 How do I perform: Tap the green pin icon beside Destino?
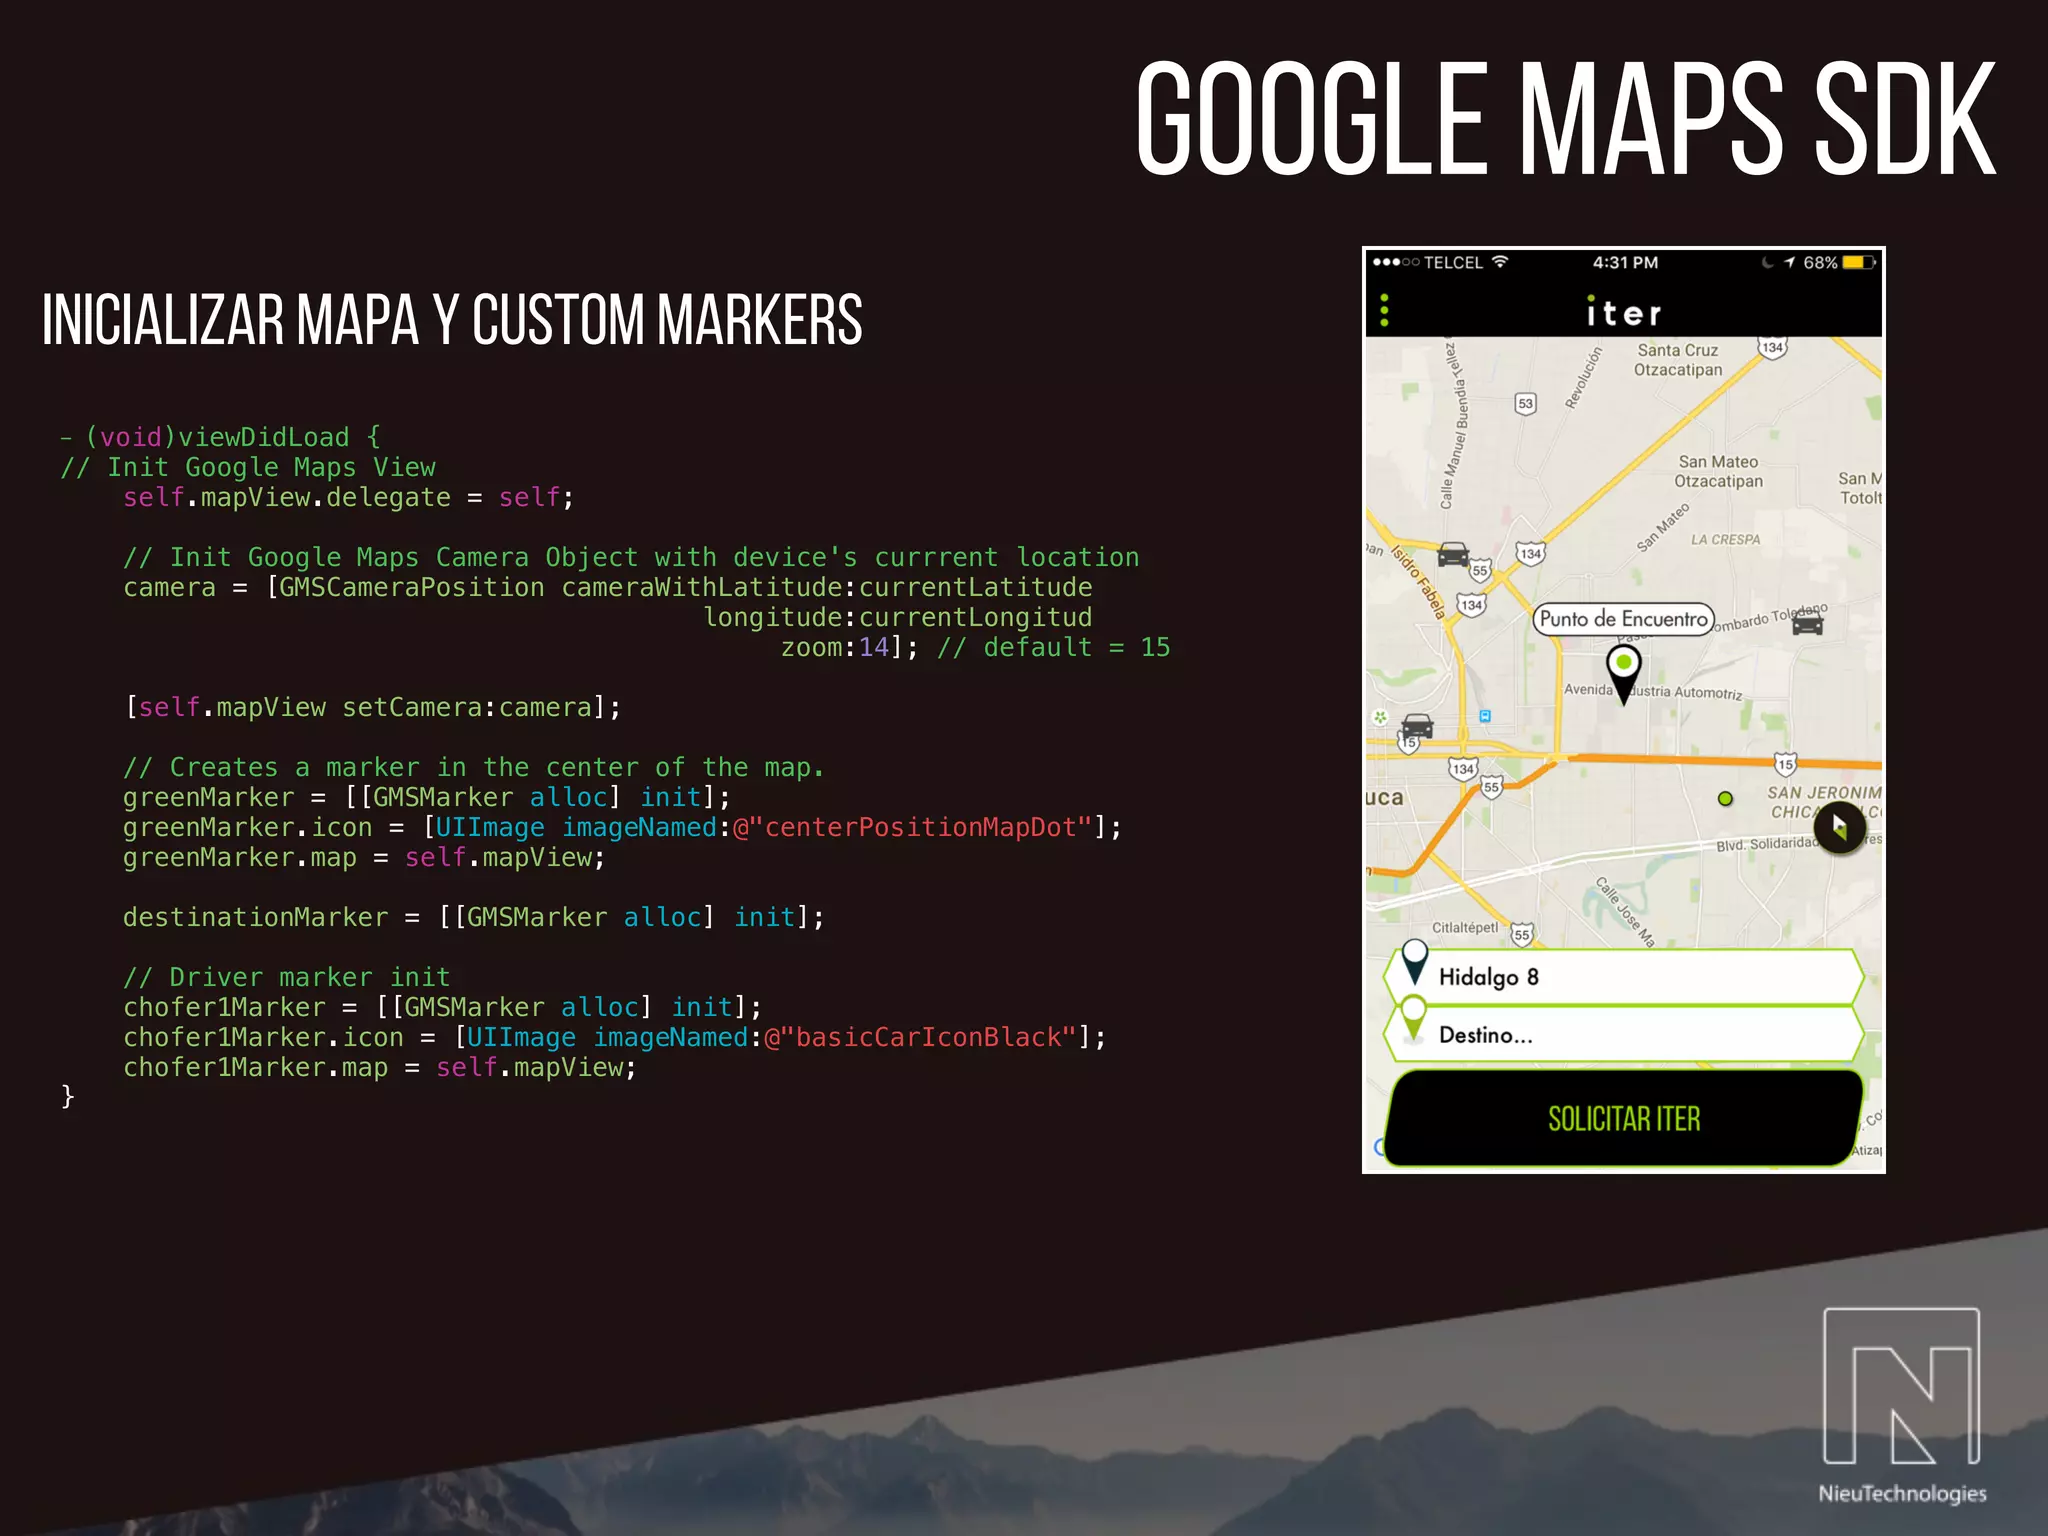point(1414,1019)
